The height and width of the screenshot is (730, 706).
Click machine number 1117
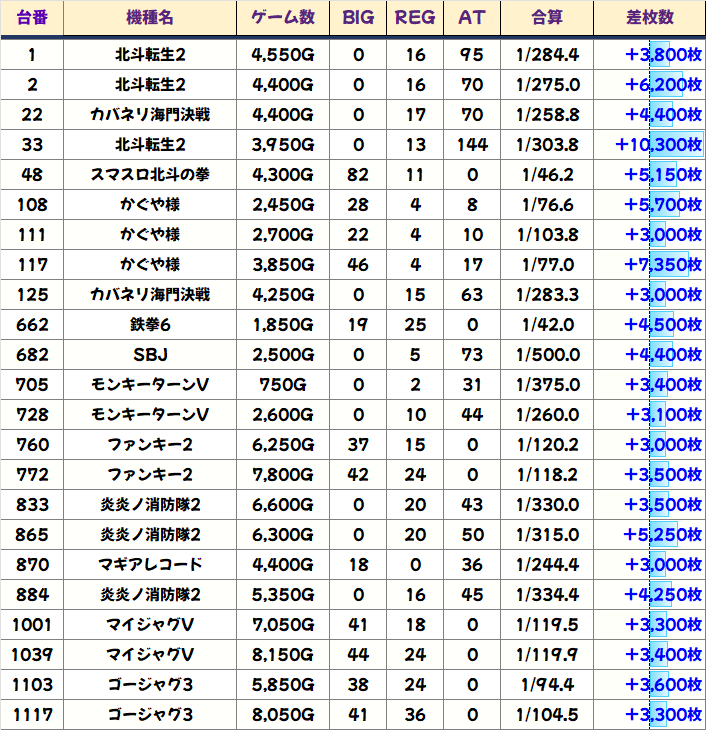32,715
